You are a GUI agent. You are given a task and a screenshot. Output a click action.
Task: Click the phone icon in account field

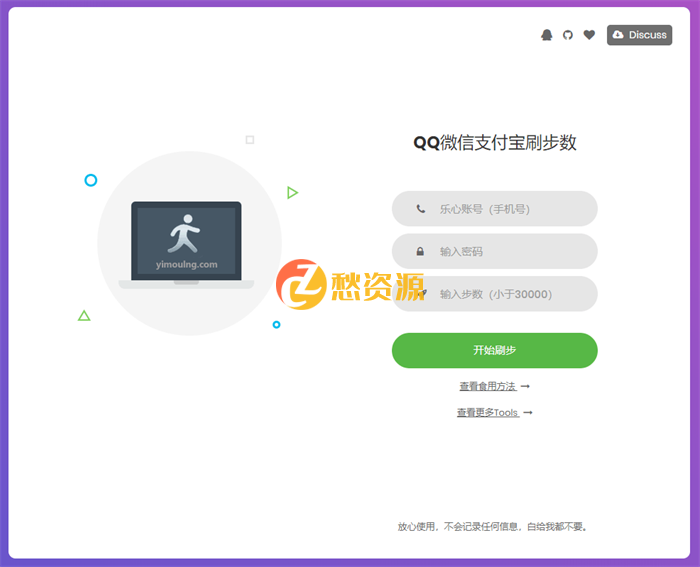click(421, 208)
